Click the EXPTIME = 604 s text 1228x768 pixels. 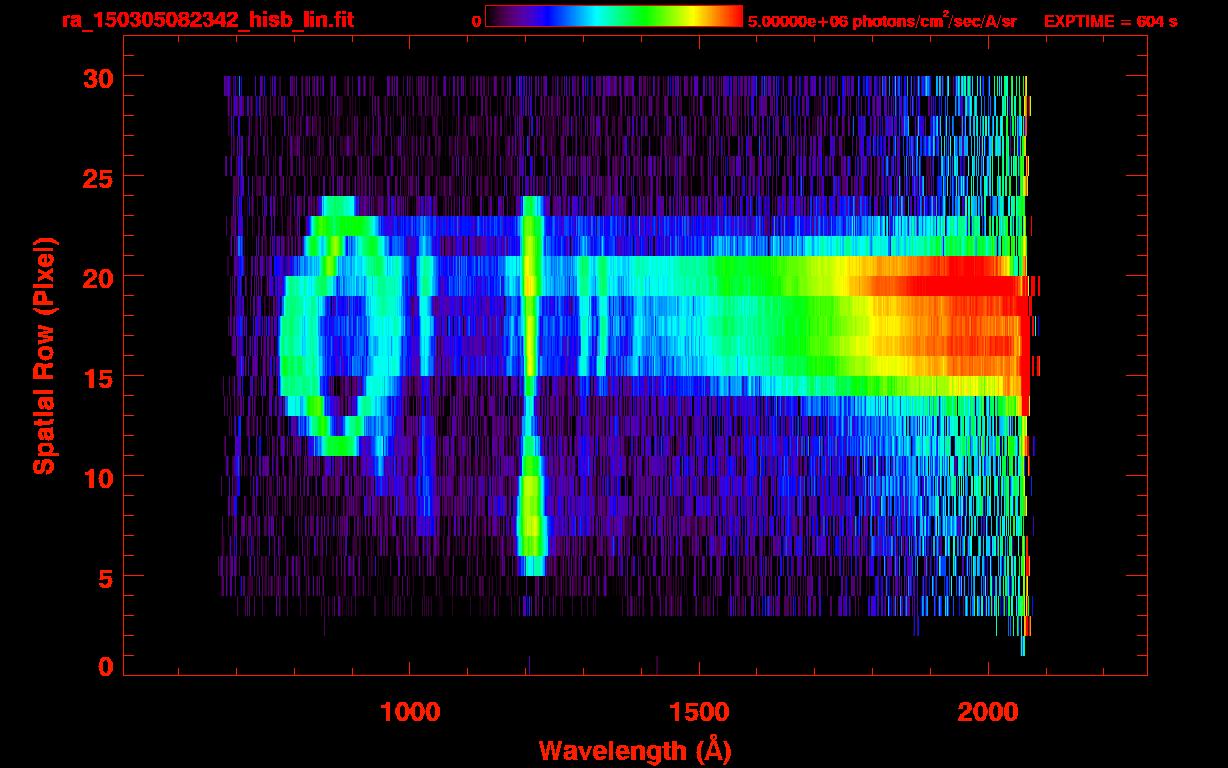point(1110,22)
